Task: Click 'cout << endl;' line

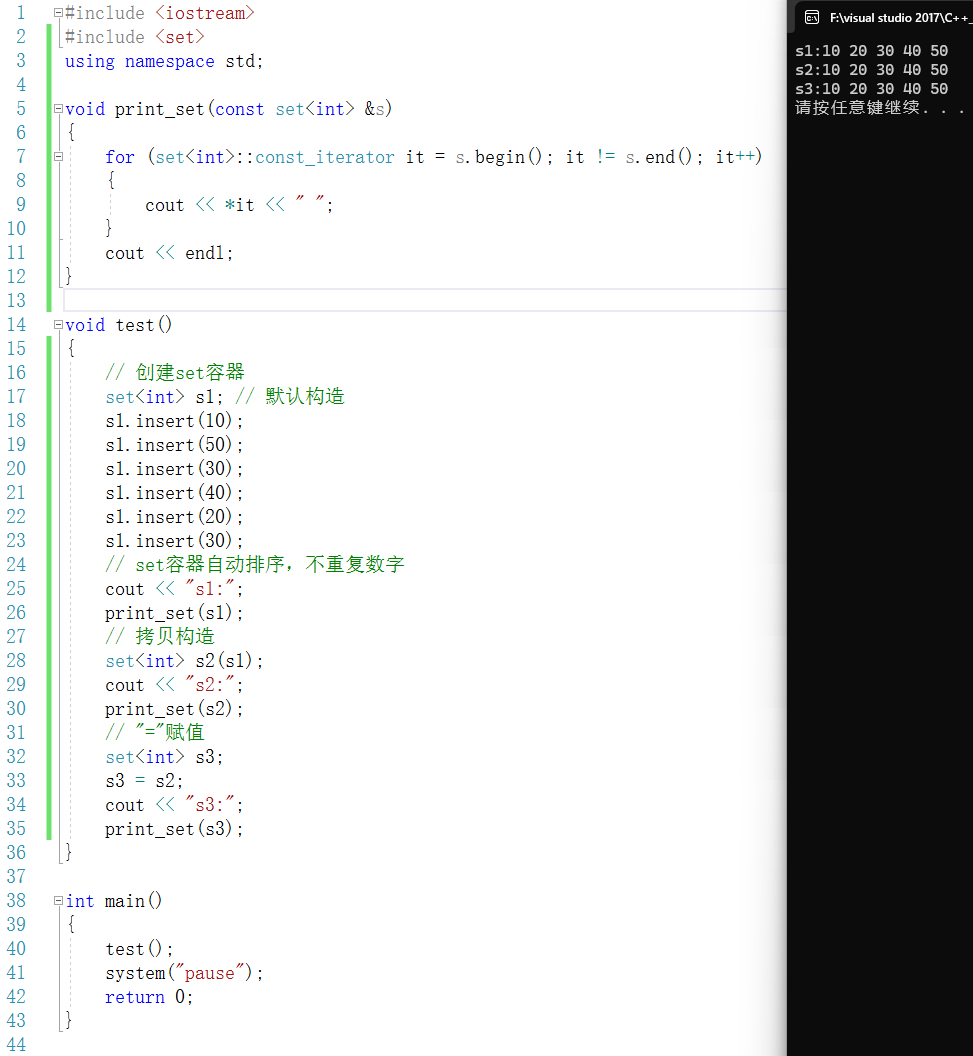Action: (x=169, y=253)
